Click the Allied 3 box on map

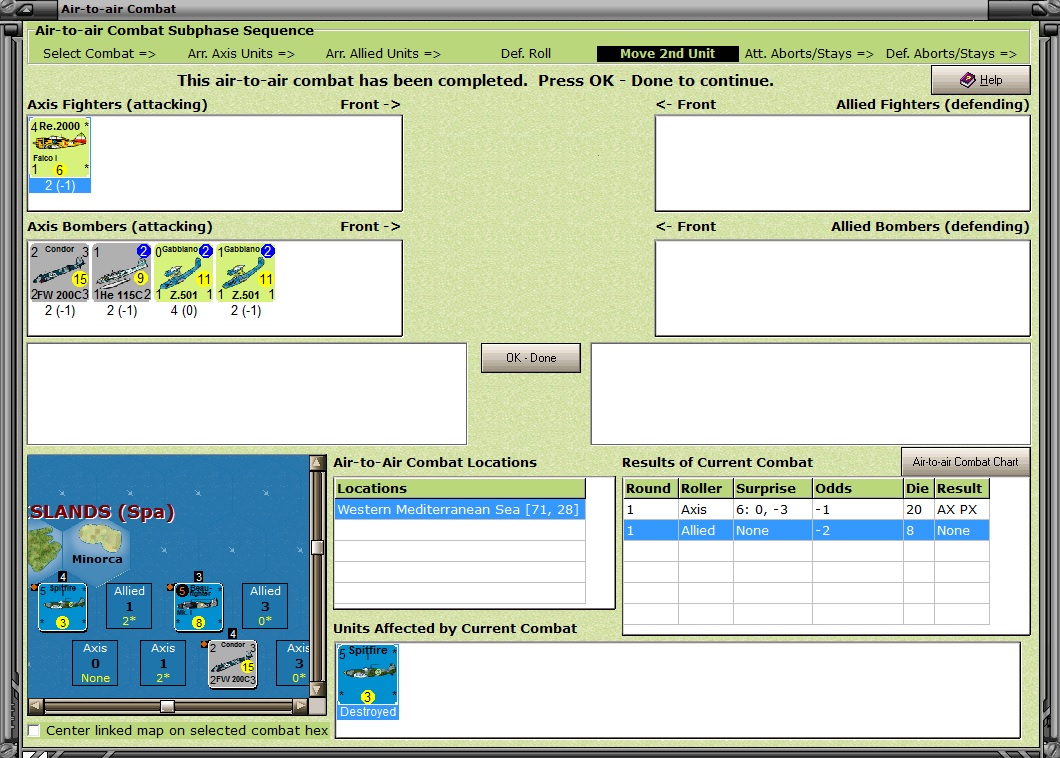click(x=265, y=606)
